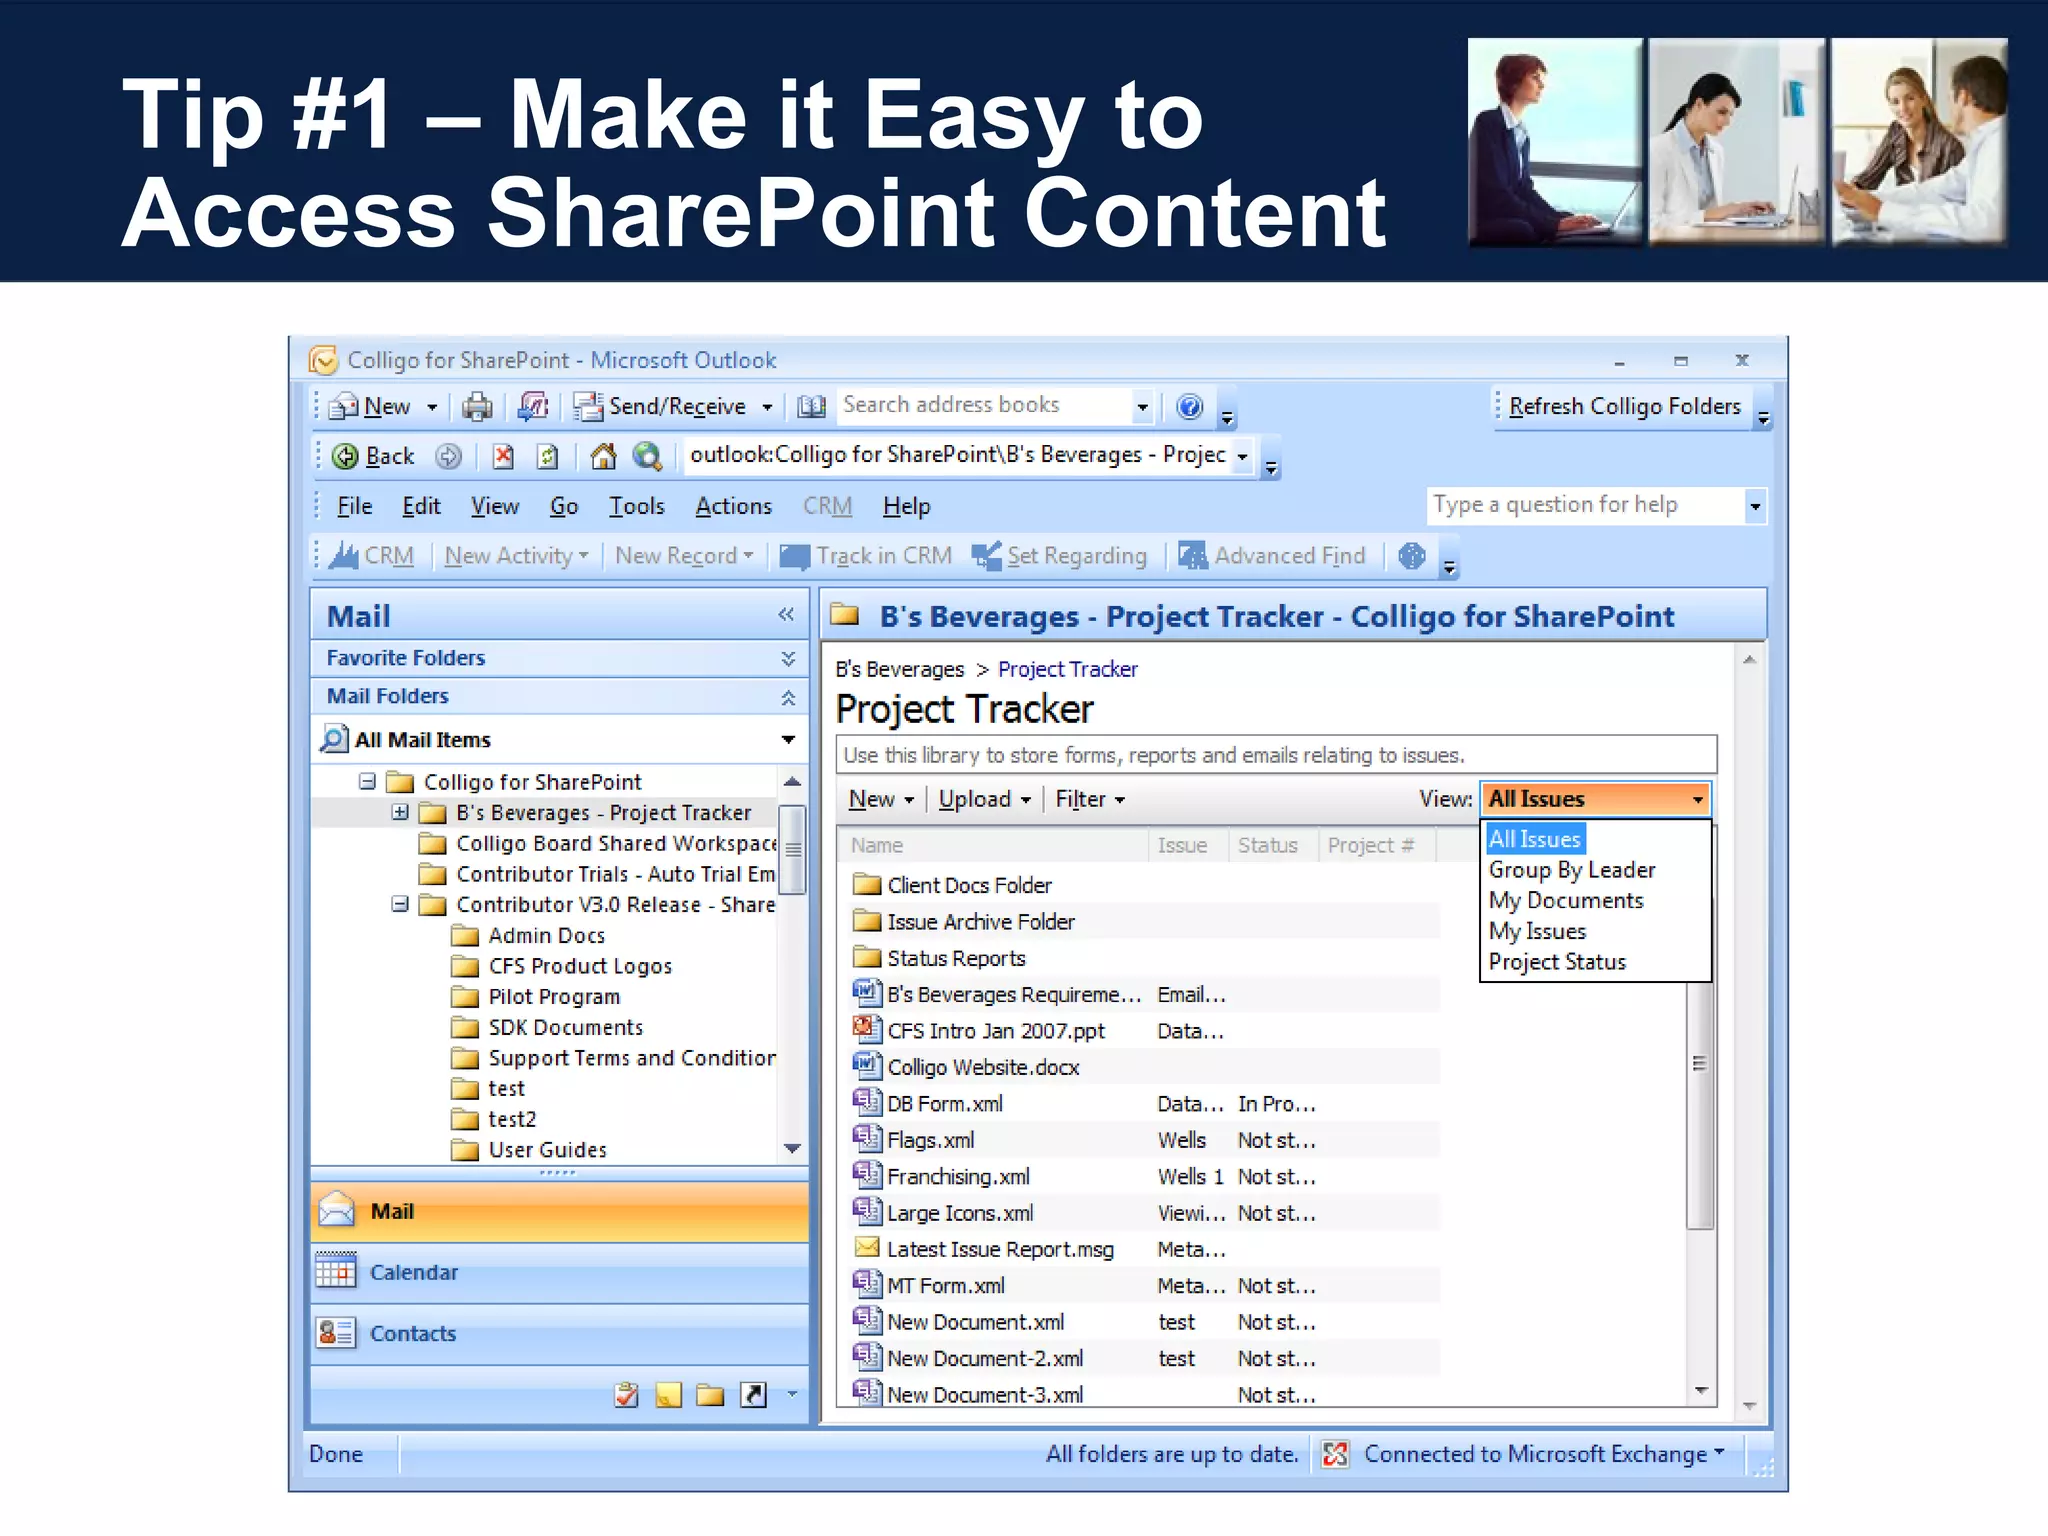Viewport: 2048px width, 1536px height.
Task: Minimize the Mail navigation pane chevron
Action: (x=786, y=615)
